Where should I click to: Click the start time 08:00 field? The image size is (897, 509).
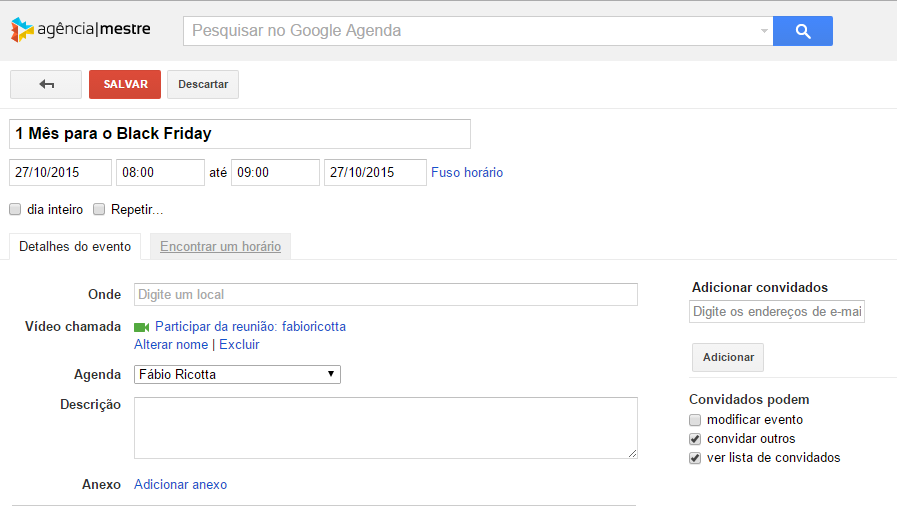tap(160, 173)
